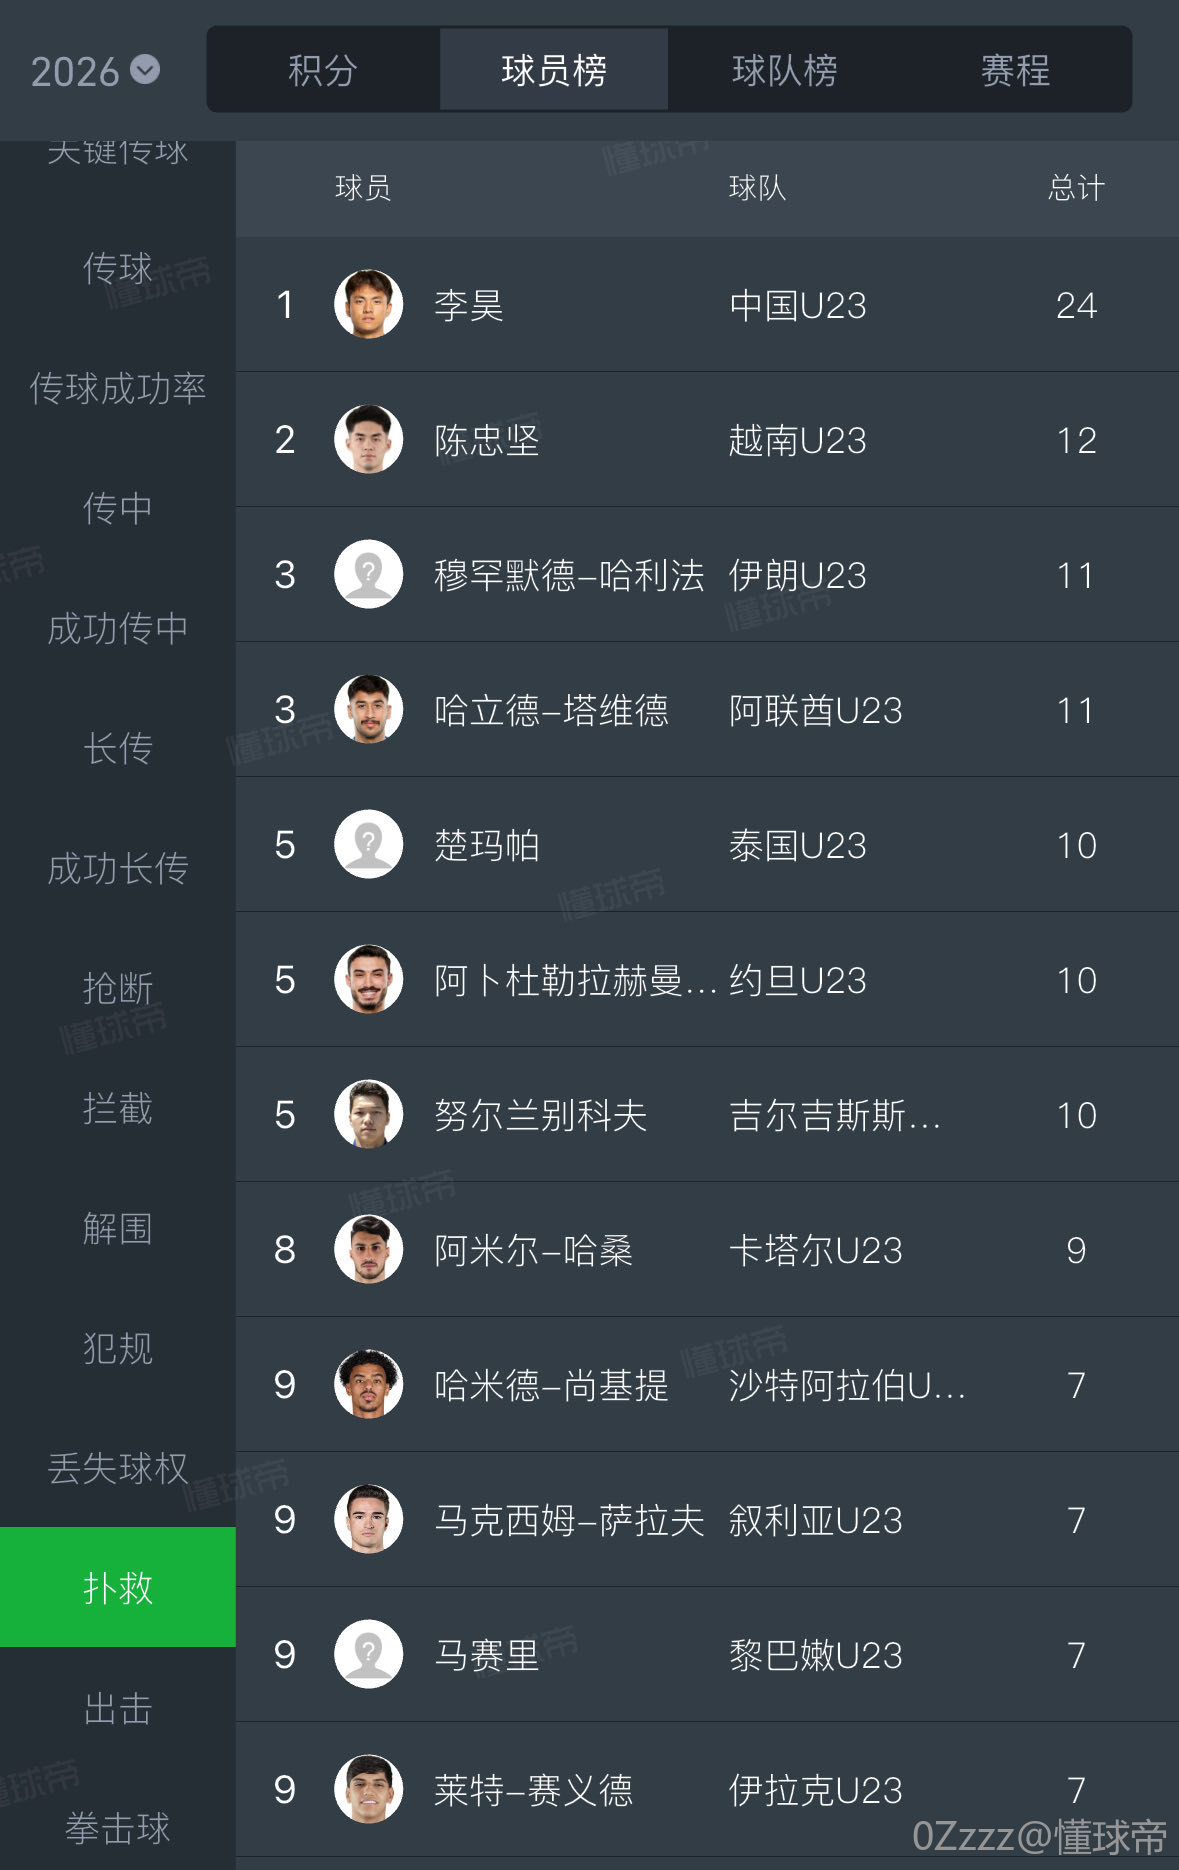Viewport: 1179px width, 1870px height.
Task: Click 哈立德-塔维德's avatar photo
Action: click(x=368, y=709)
